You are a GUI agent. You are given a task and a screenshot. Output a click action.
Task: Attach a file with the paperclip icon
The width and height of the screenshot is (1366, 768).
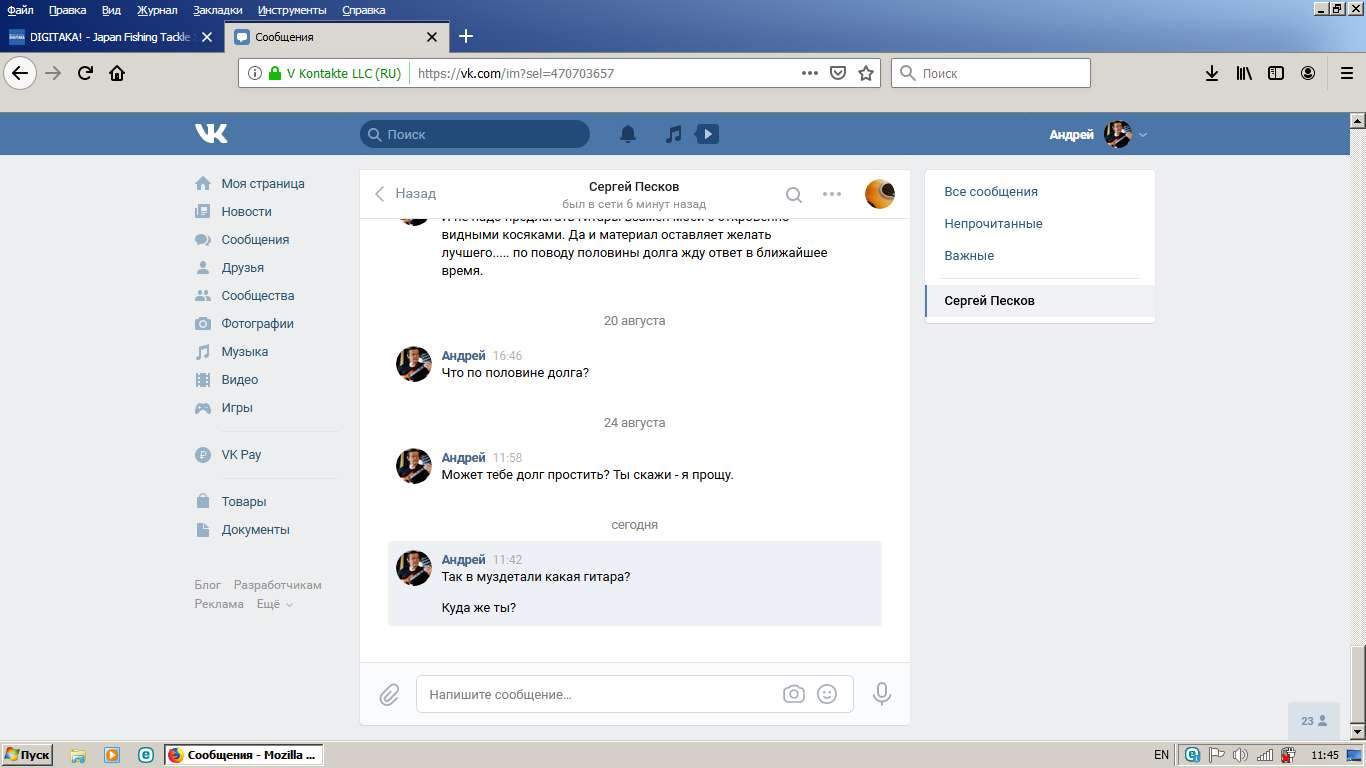point(389,694)
